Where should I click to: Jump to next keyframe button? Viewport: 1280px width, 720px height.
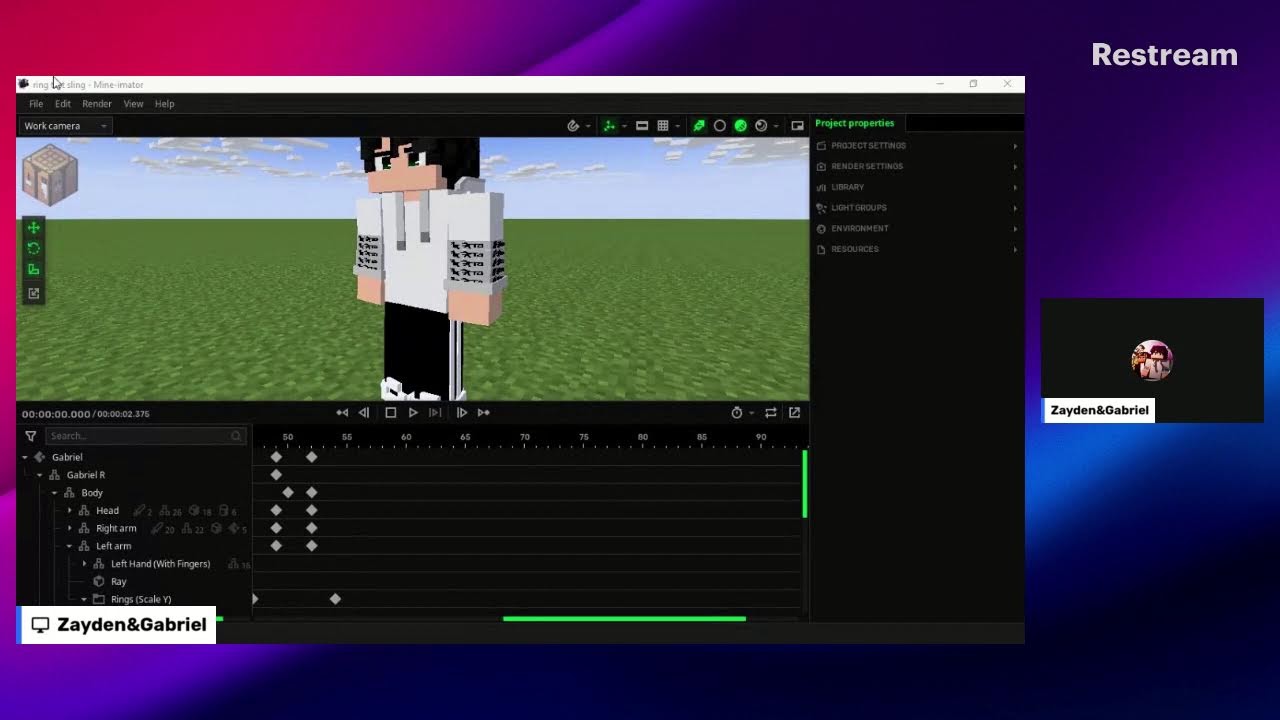pos(483,413)
